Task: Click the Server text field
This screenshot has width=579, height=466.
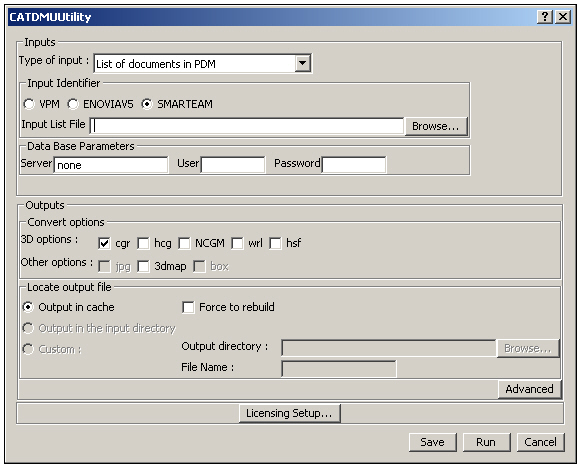Action: tap(111, 165)
